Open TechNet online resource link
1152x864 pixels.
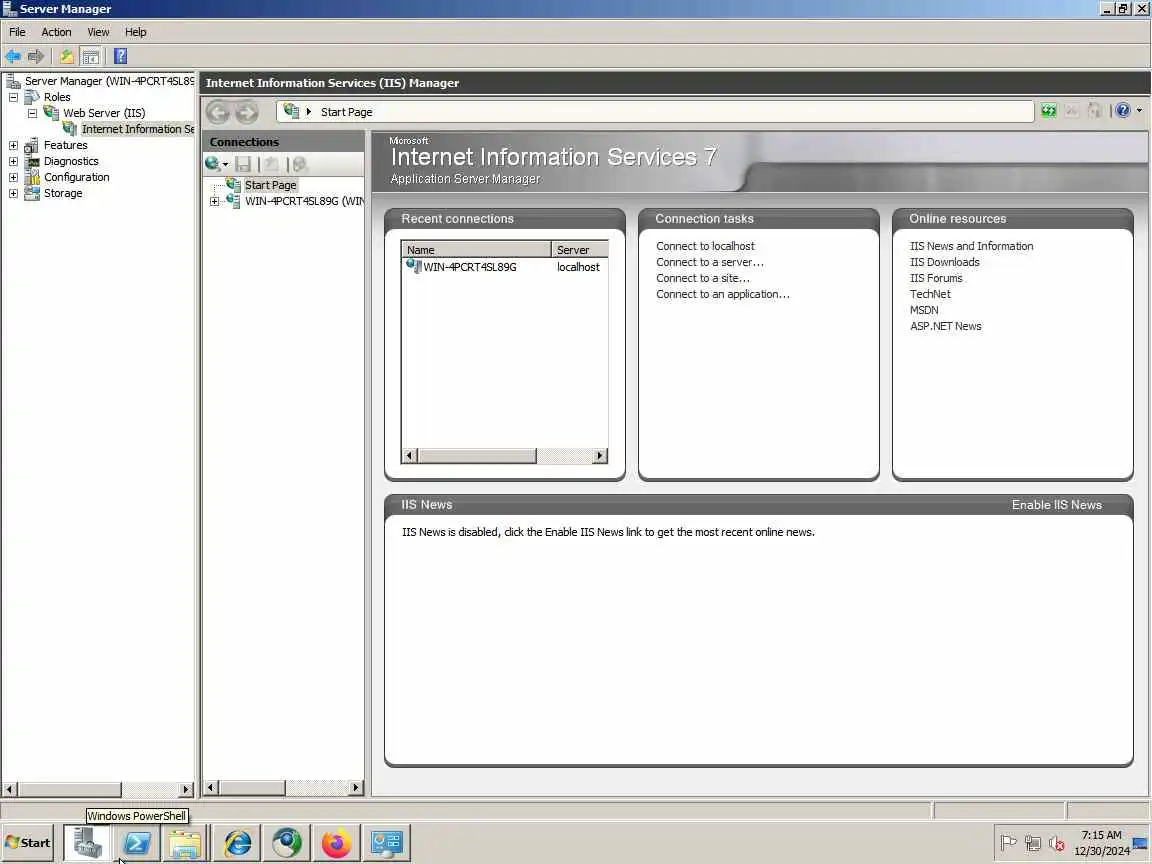tap(930, 295)
